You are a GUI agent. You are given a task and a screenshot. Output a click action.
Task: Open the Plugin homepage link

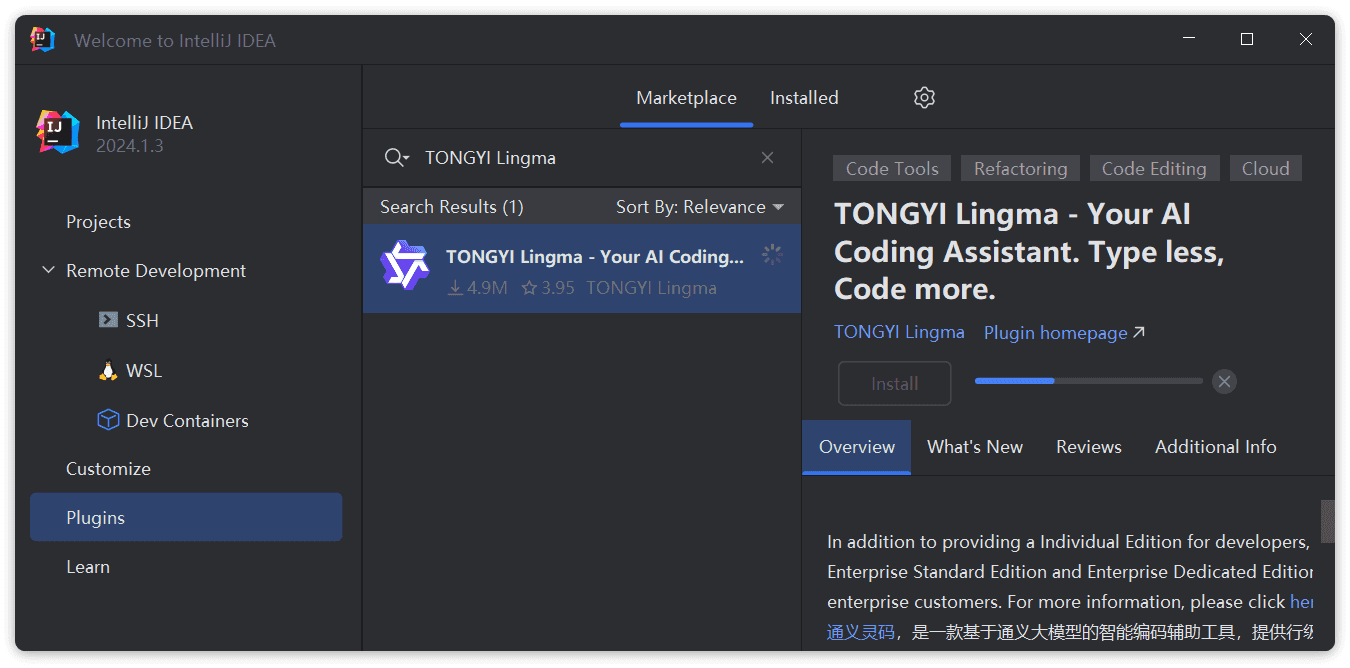[x=1065, y=333]
